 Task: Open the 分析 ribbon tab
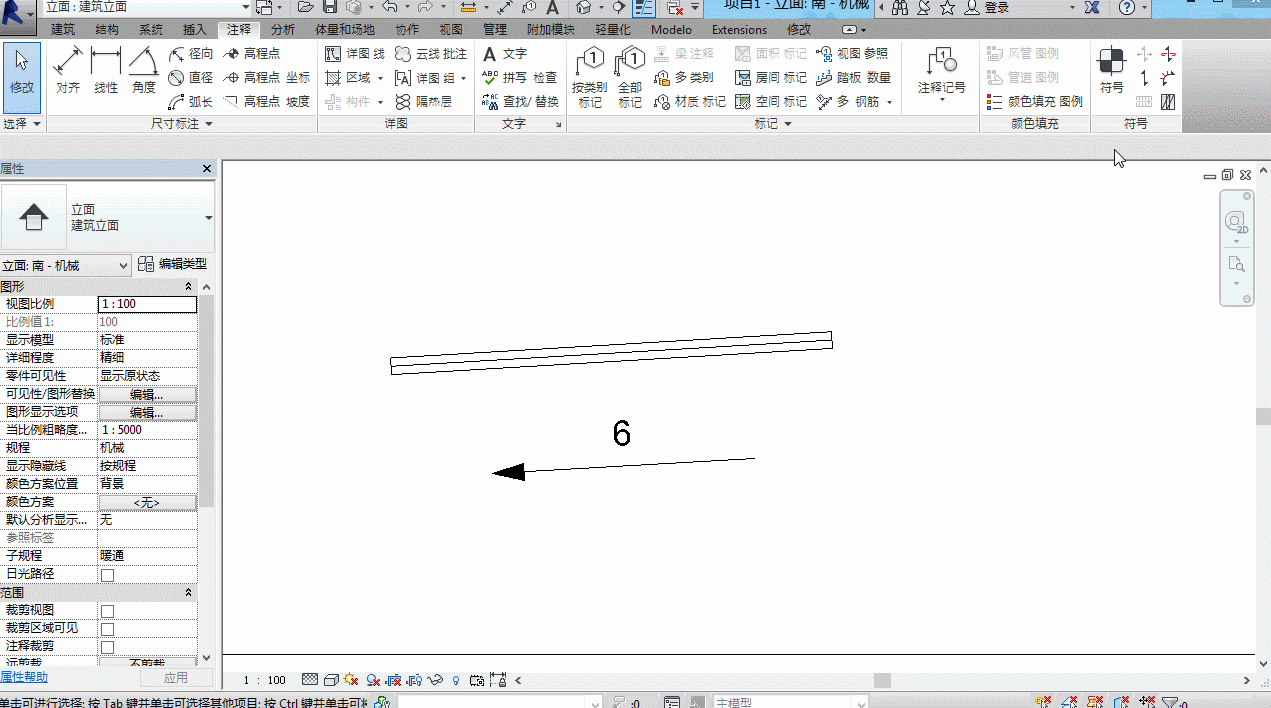click(x=283, y=30)
